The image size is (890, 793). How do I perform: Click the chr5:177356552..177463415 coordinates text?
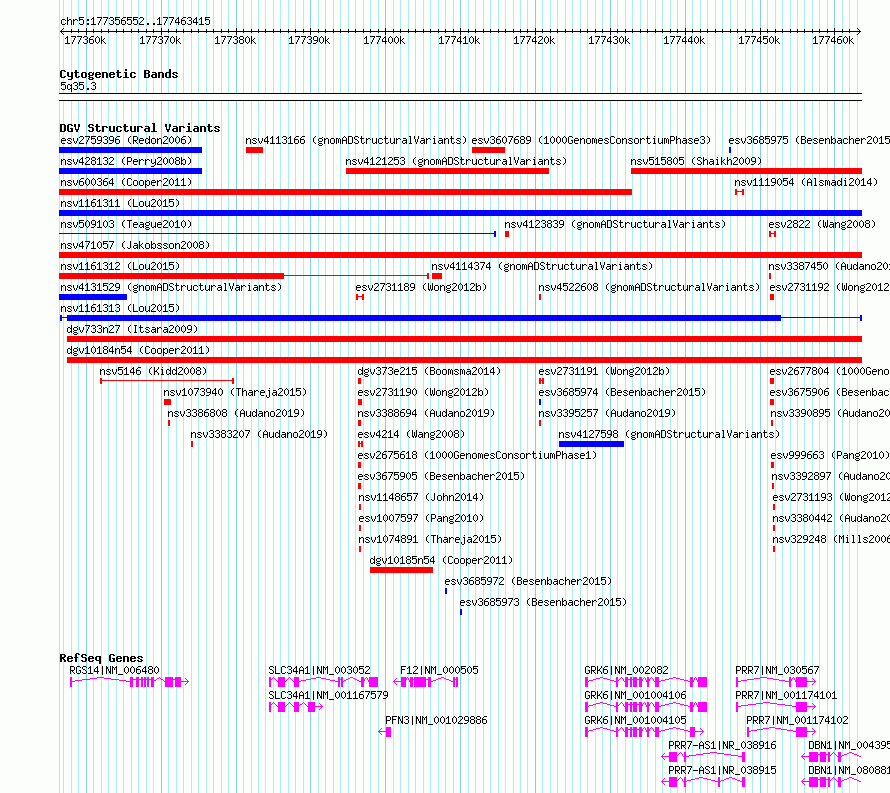pyautogui.click(x=135, y=21)
